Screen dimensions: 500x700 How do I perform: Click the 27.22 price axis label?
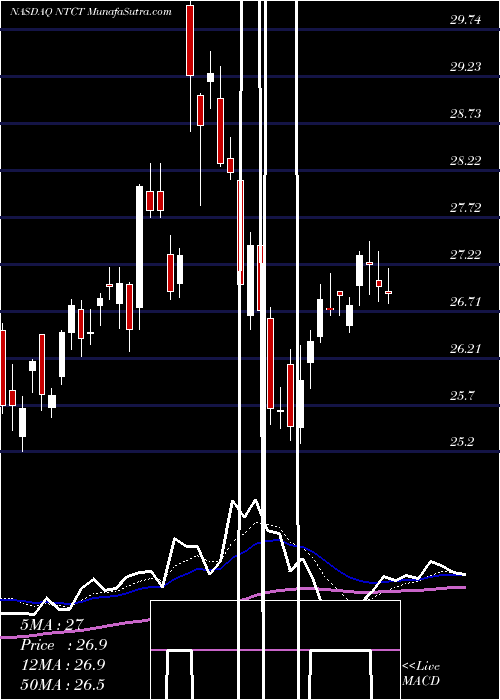[x=466, y=254]
